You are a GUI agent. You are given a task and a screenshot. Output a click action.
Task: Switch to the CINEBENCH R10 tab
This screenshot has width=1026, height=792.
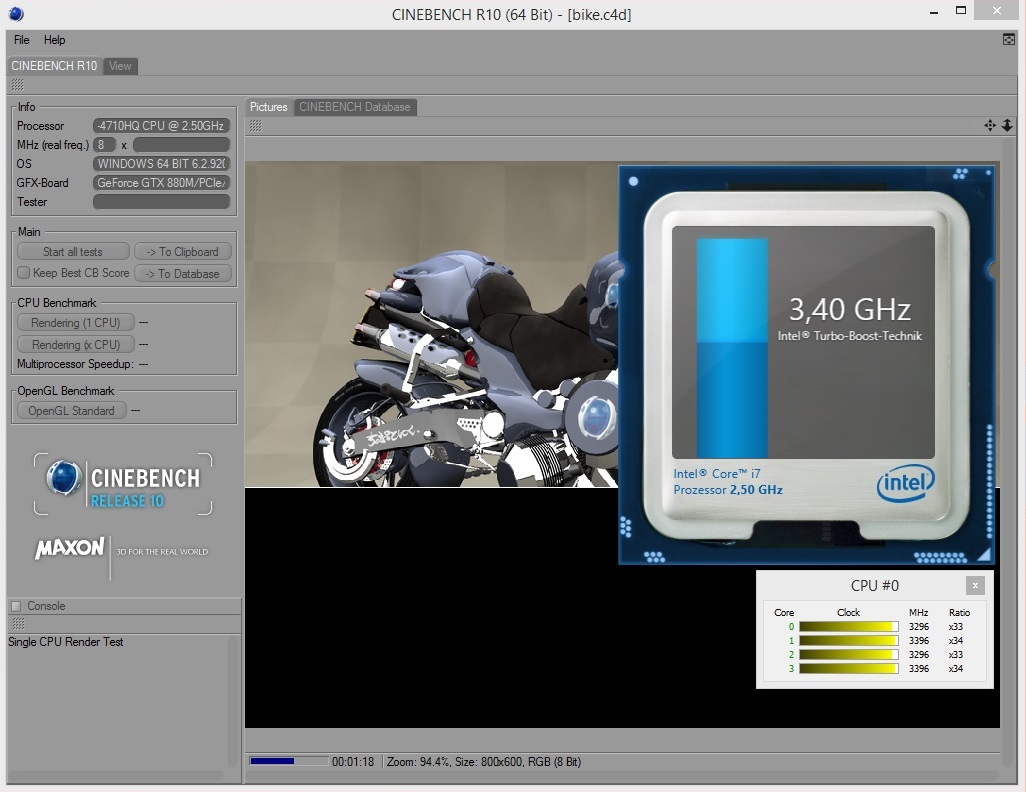coord(54,65)
